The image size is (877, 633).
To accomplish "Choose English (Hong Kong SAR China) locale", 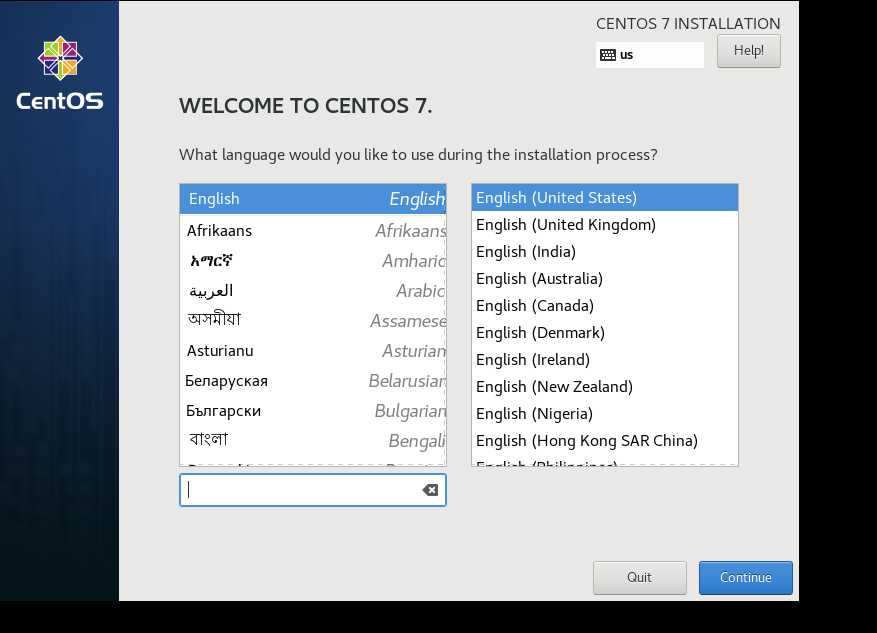I will (605, 441).
